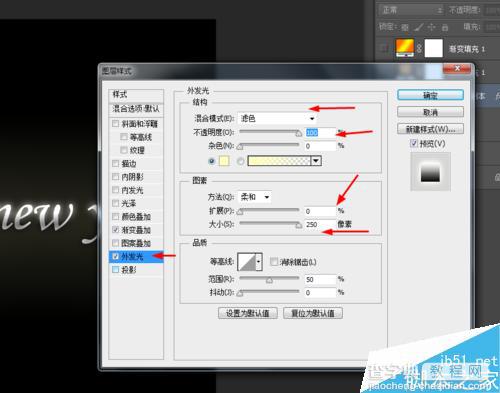Enable the 图案叠加 checkbox
Screen dimensions: 500x393
115,243
